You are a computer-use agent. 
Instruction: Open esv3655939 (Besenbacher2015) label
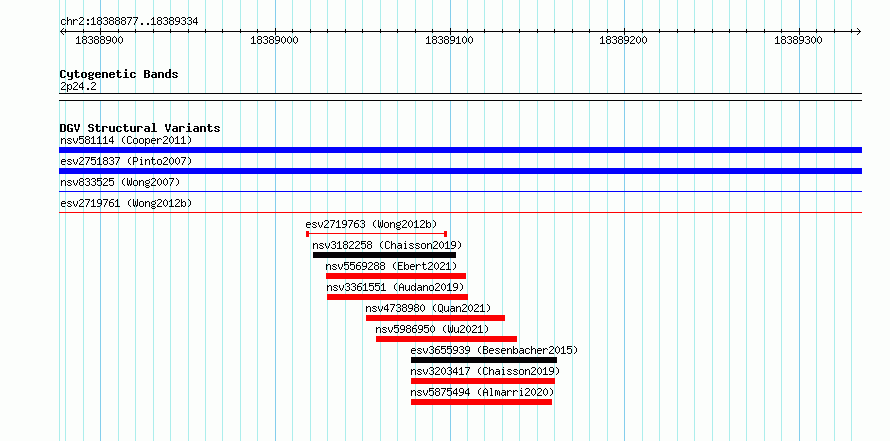point(494,350)
